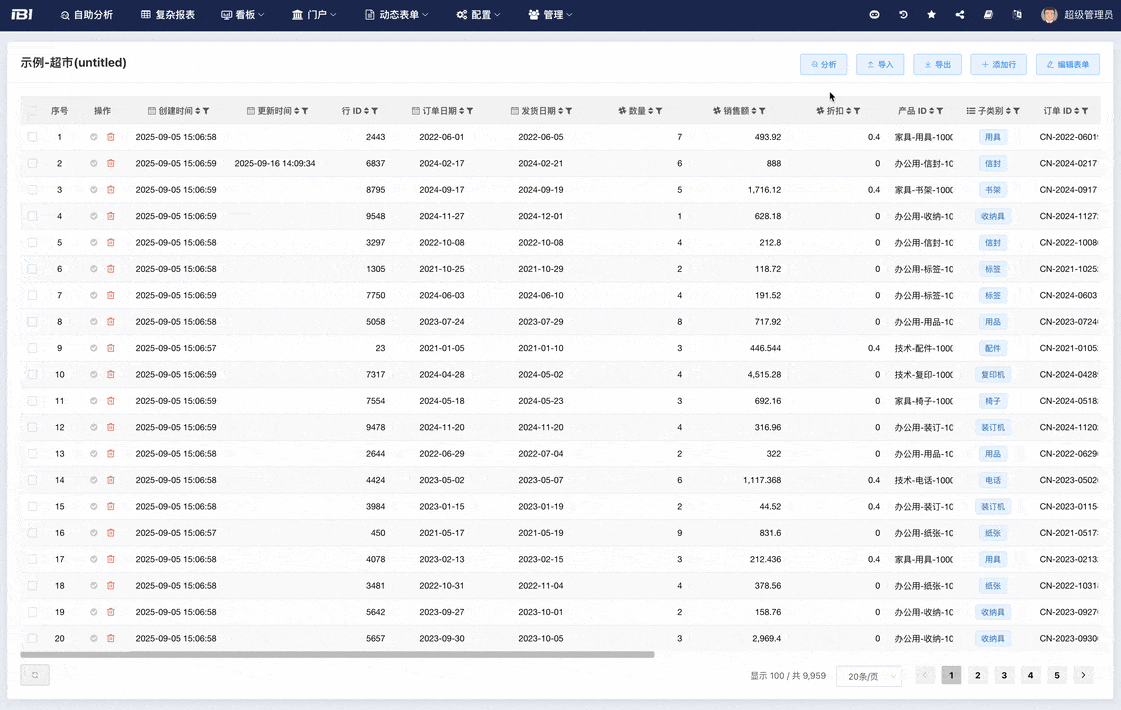
Task: Click the star favorites icon in top bar
Action: 932,15
